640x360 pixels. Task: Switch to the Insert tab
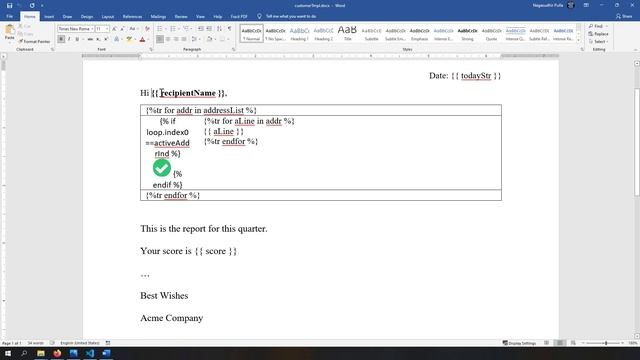[49, 17]
